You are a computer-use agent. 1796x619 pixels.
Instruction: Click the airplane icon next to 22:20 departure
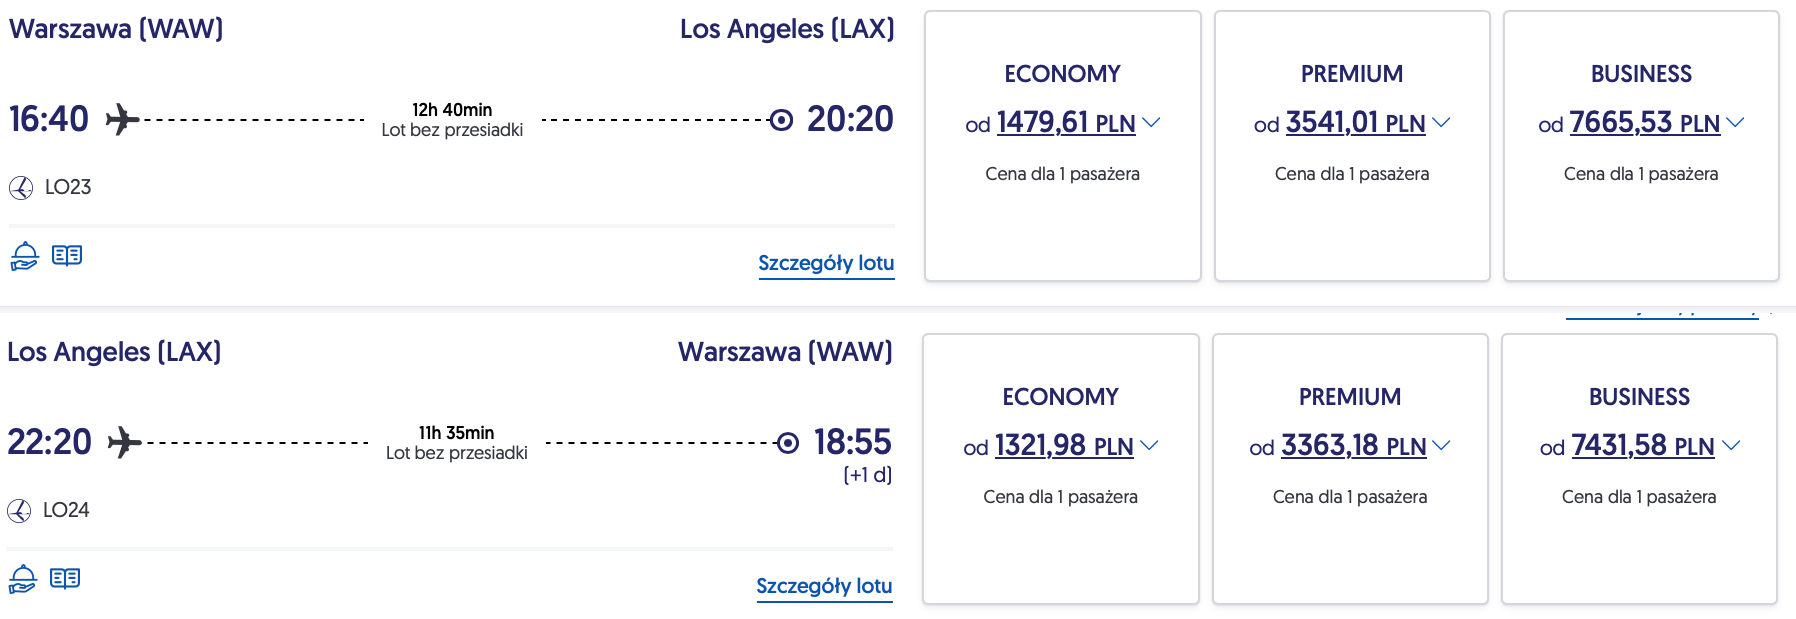124,442
